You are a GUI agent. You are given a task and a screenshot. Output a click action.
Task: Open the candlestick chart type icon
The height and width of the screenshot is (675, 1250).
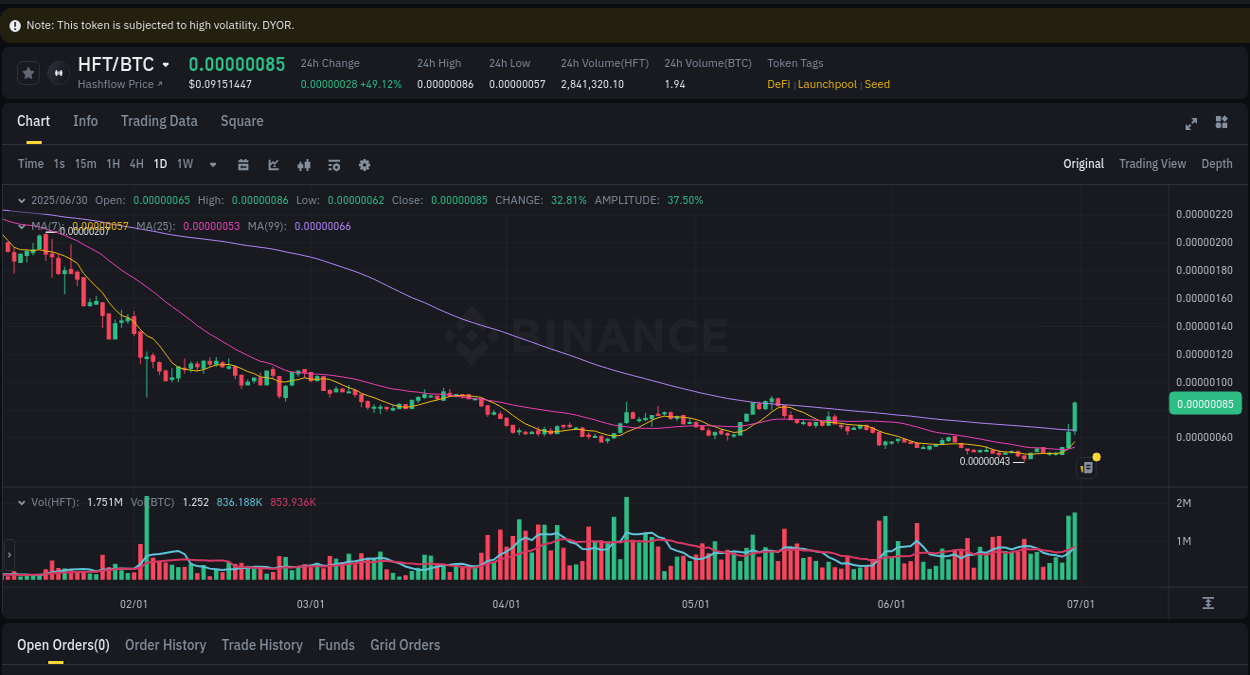pos(303,164)
